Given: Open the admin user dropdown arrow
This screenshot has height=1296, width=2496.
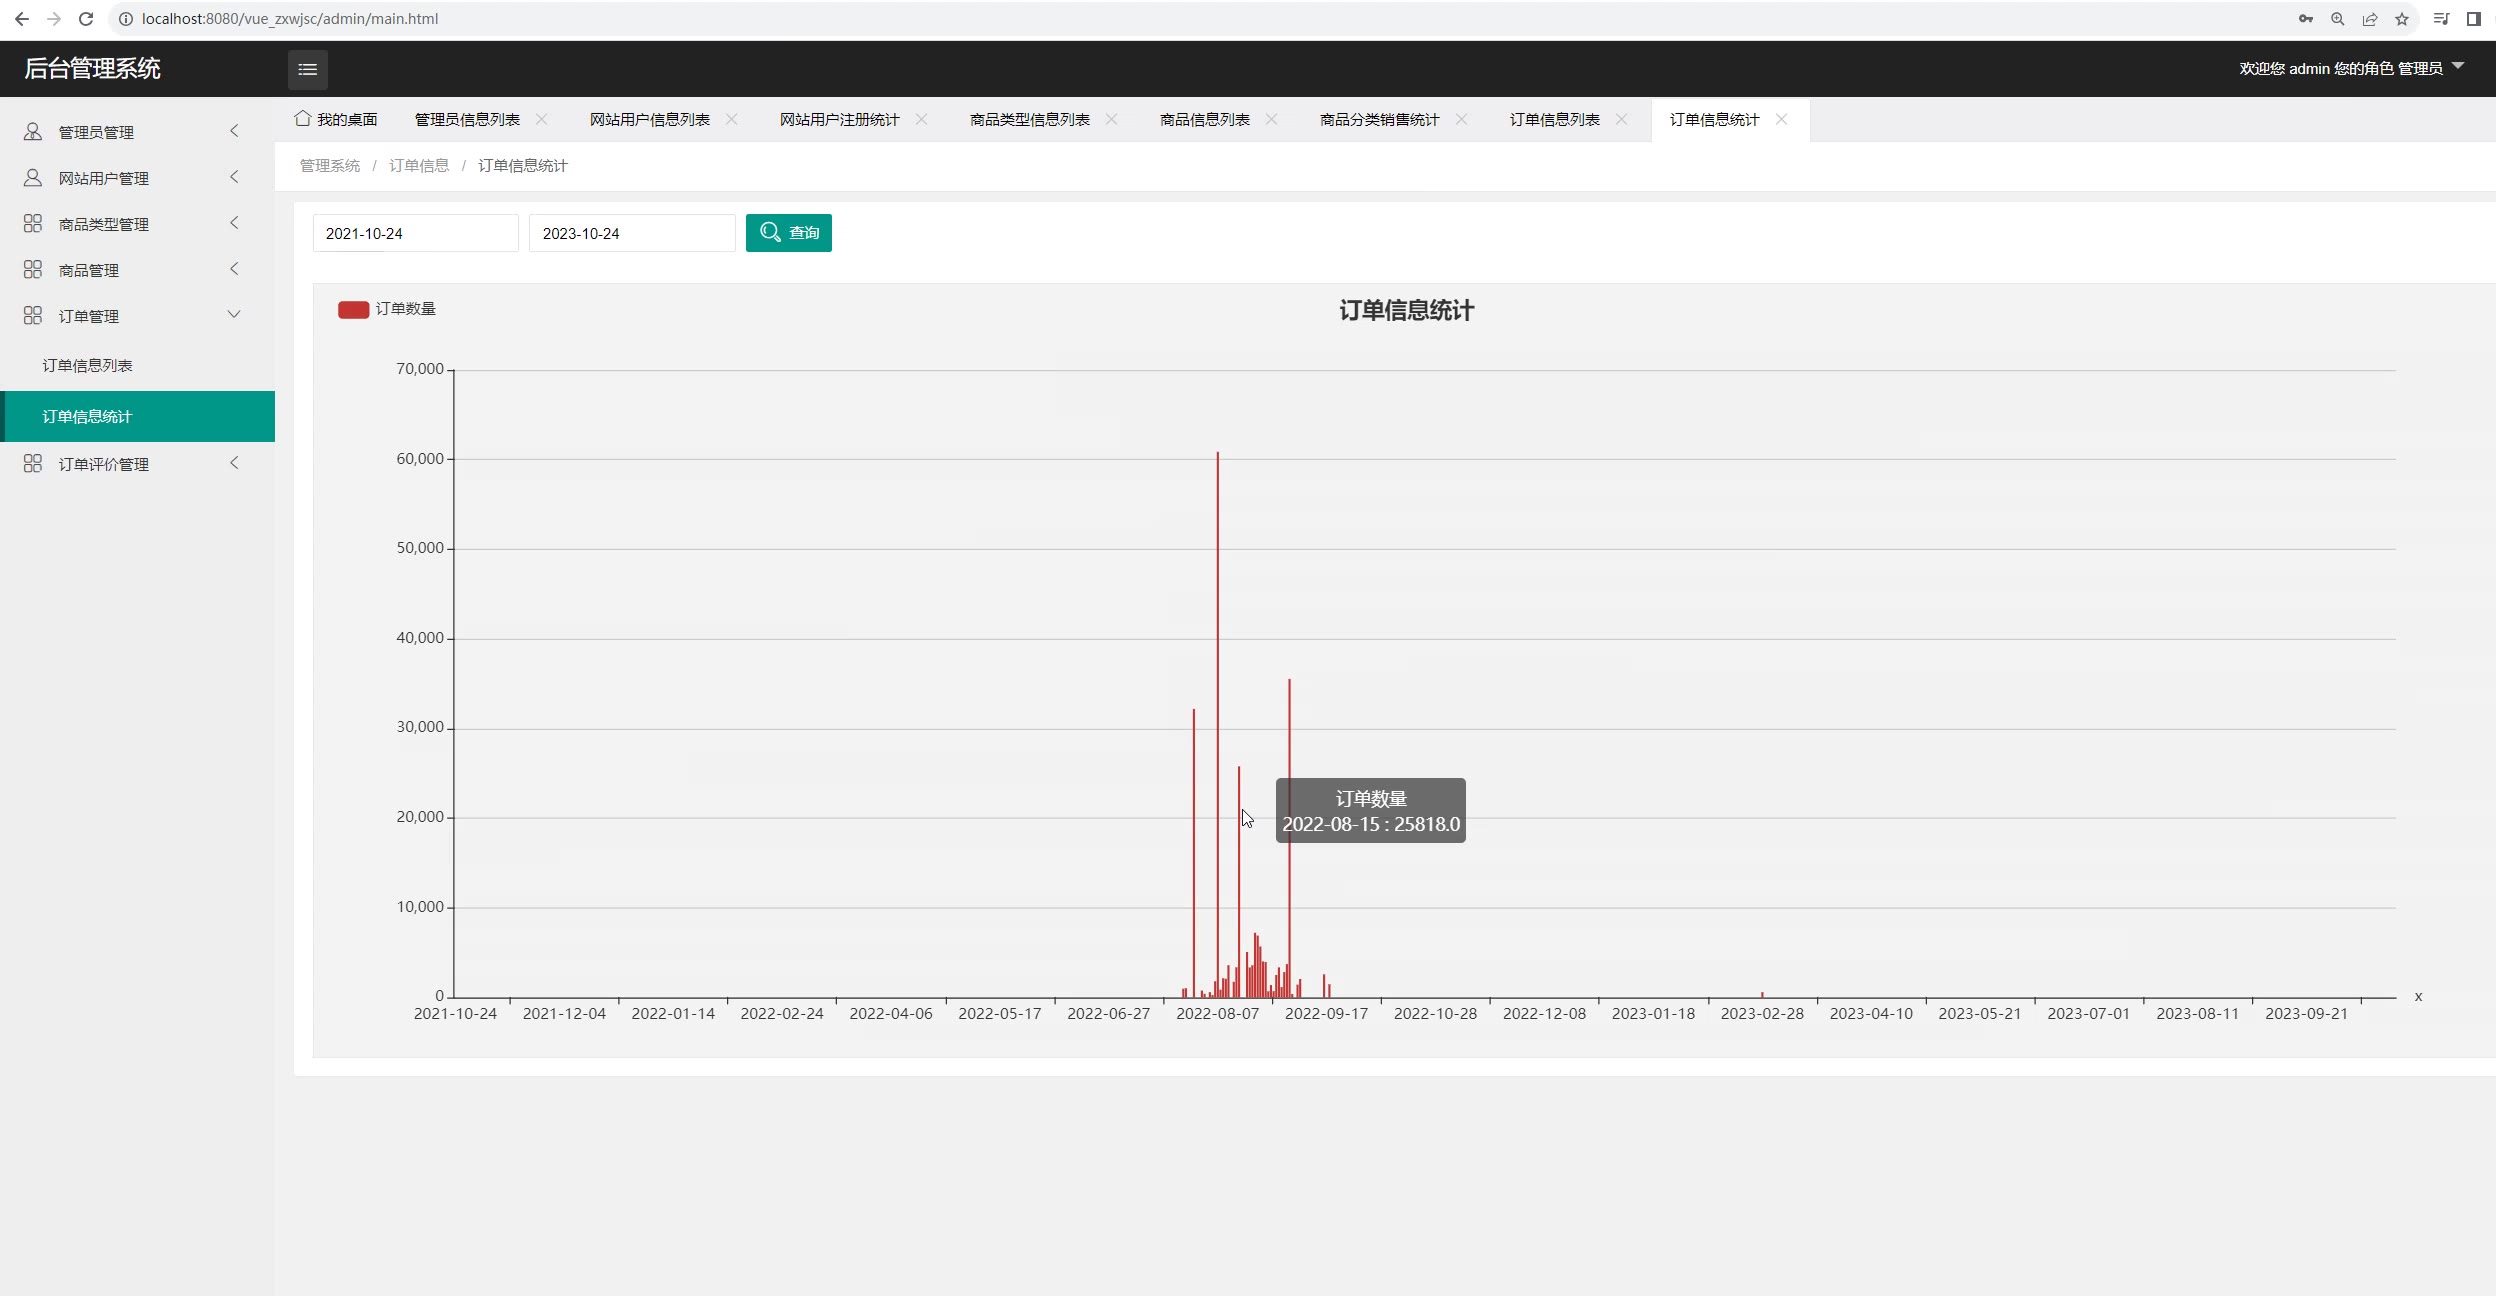Looking at the screenshot, I should pyautogui.click(x=2458, y=66).
